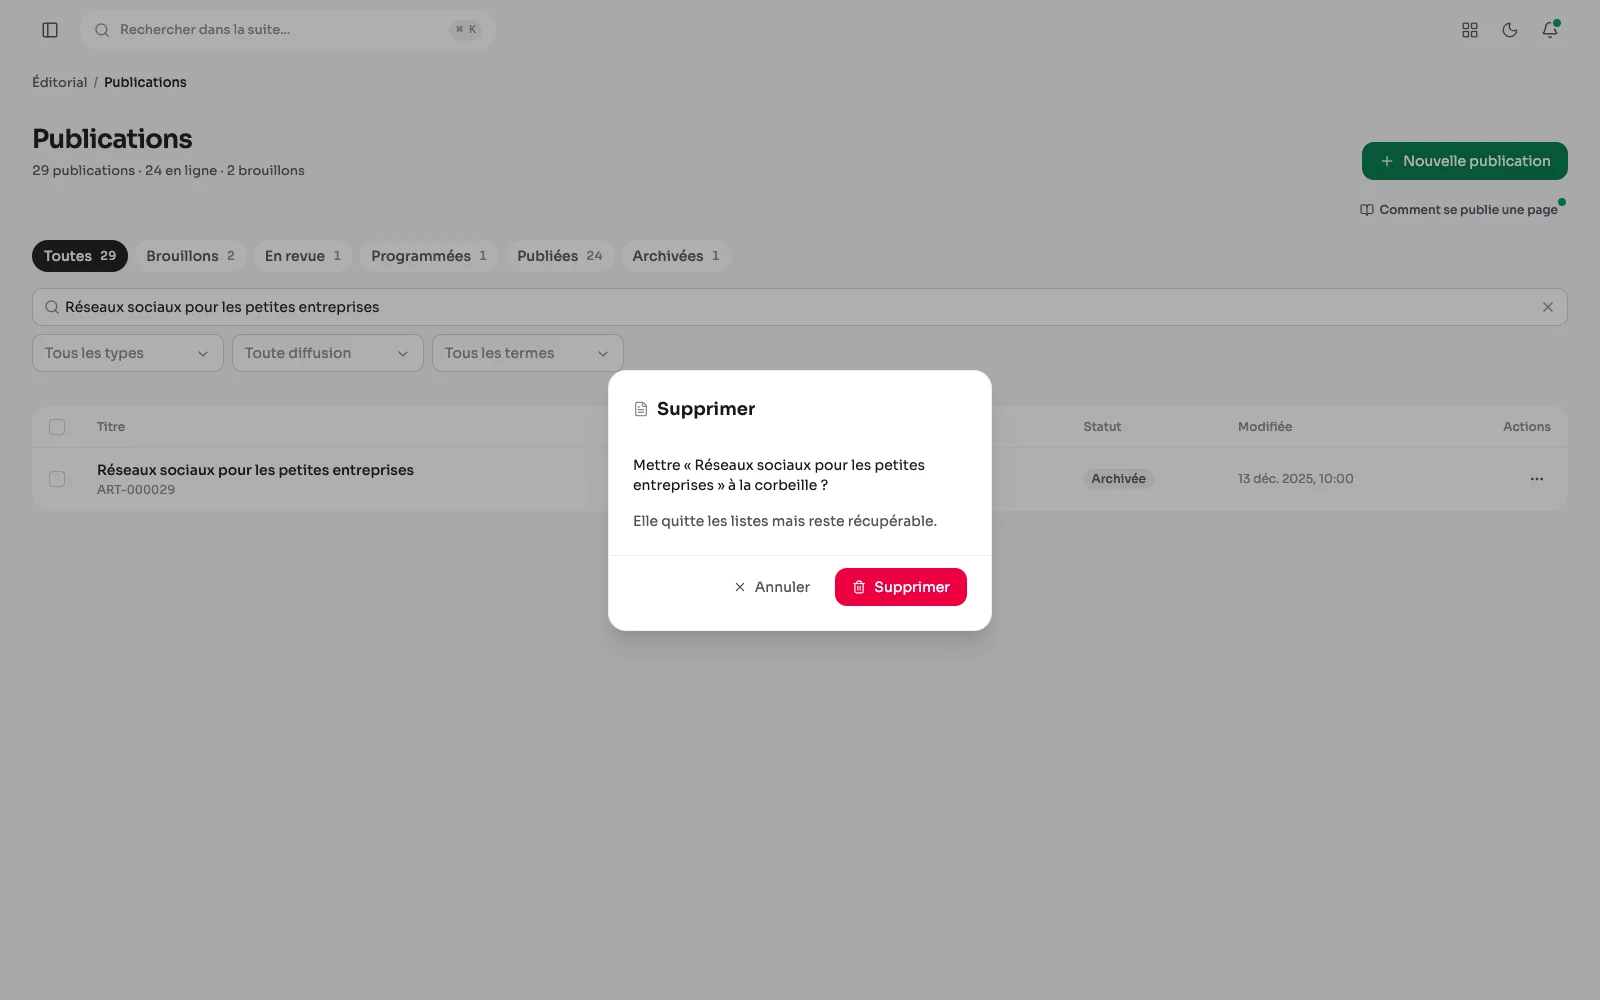Switch to the En revue tab
This screenshot has height=1000, width=1600.
coord(303,256)
